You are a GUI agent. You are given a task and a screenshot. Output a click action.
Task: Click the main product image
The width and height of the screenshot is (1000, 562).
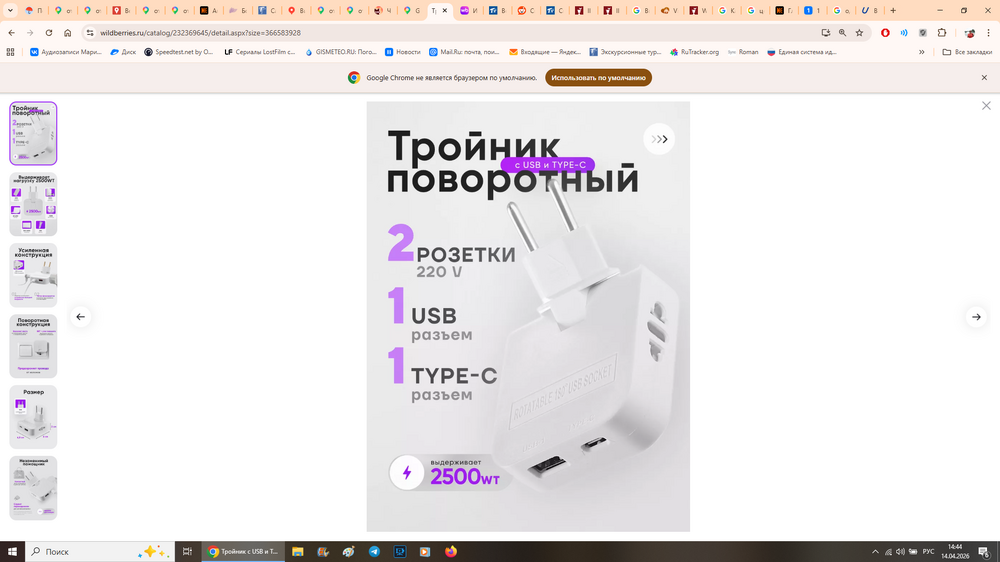coord(528,316)
